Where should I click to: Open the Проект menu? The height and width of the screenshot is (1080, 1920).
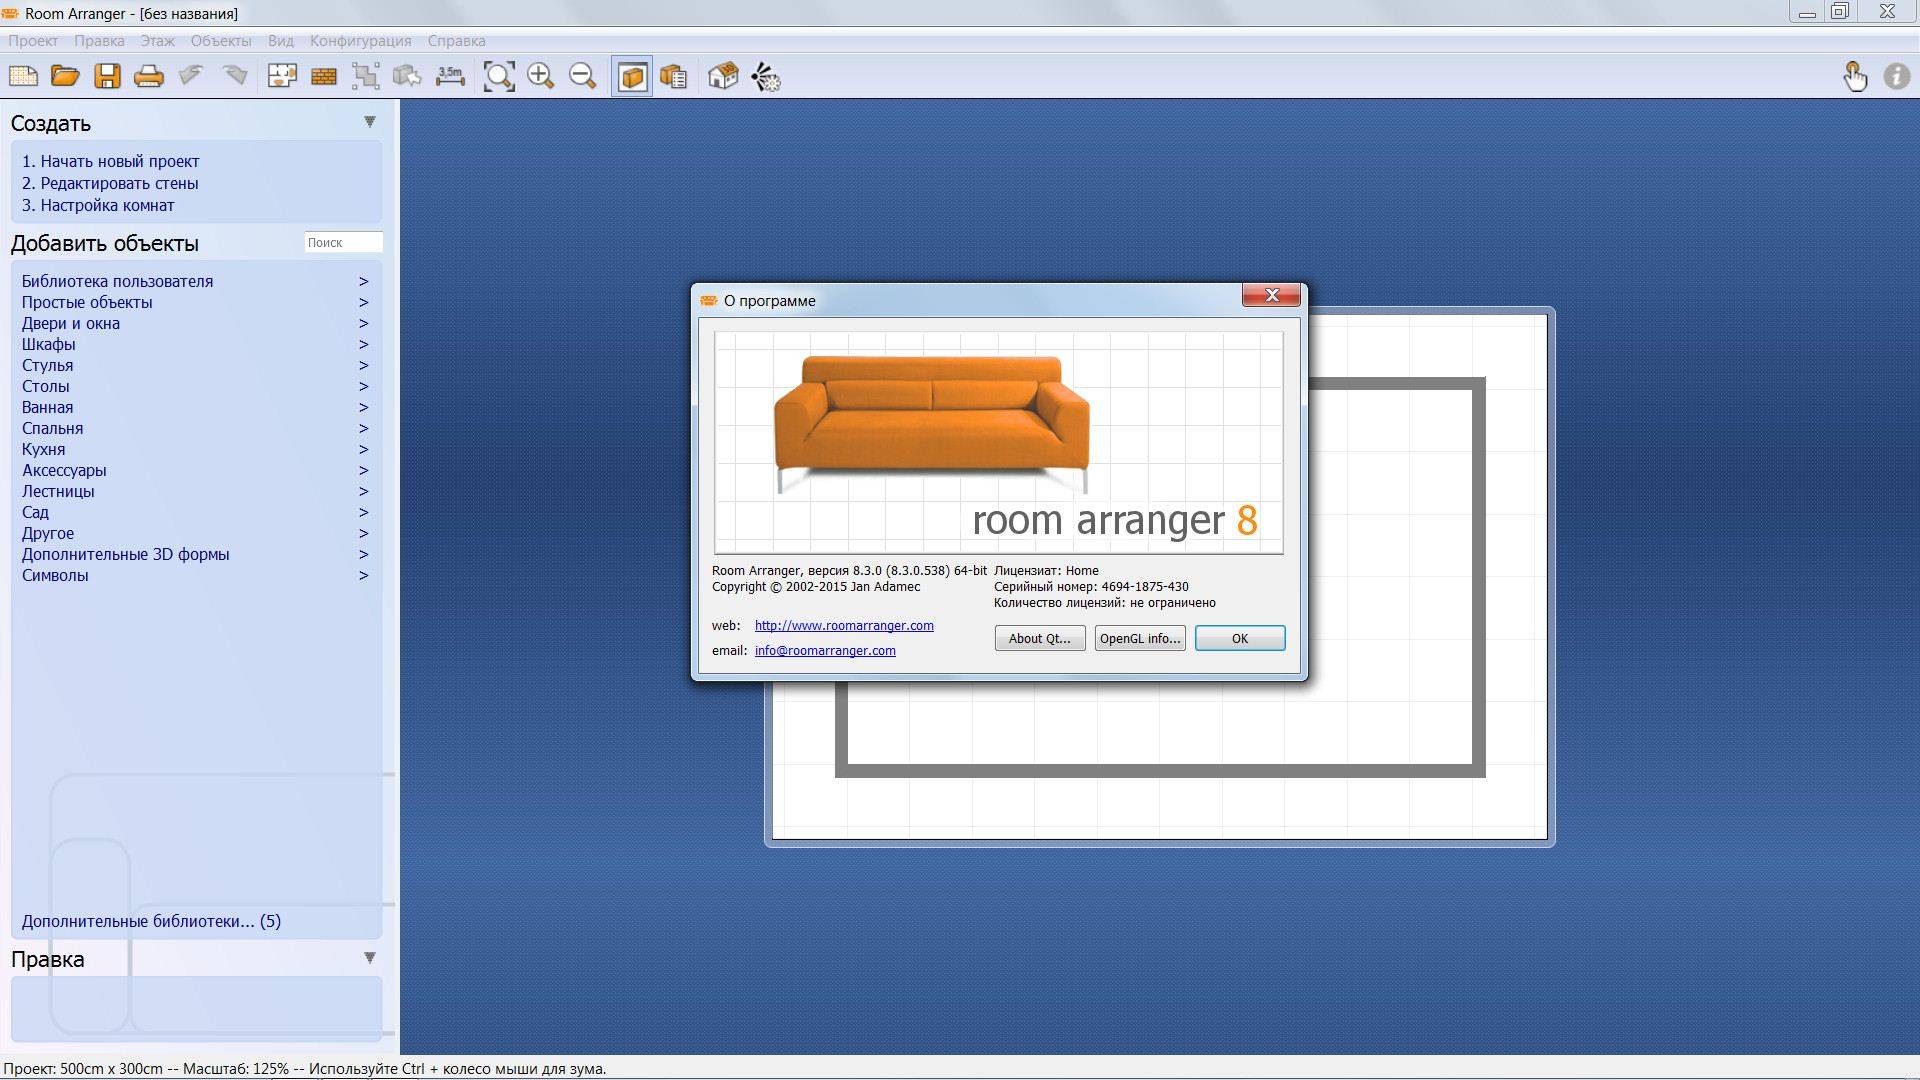[33, 41]
